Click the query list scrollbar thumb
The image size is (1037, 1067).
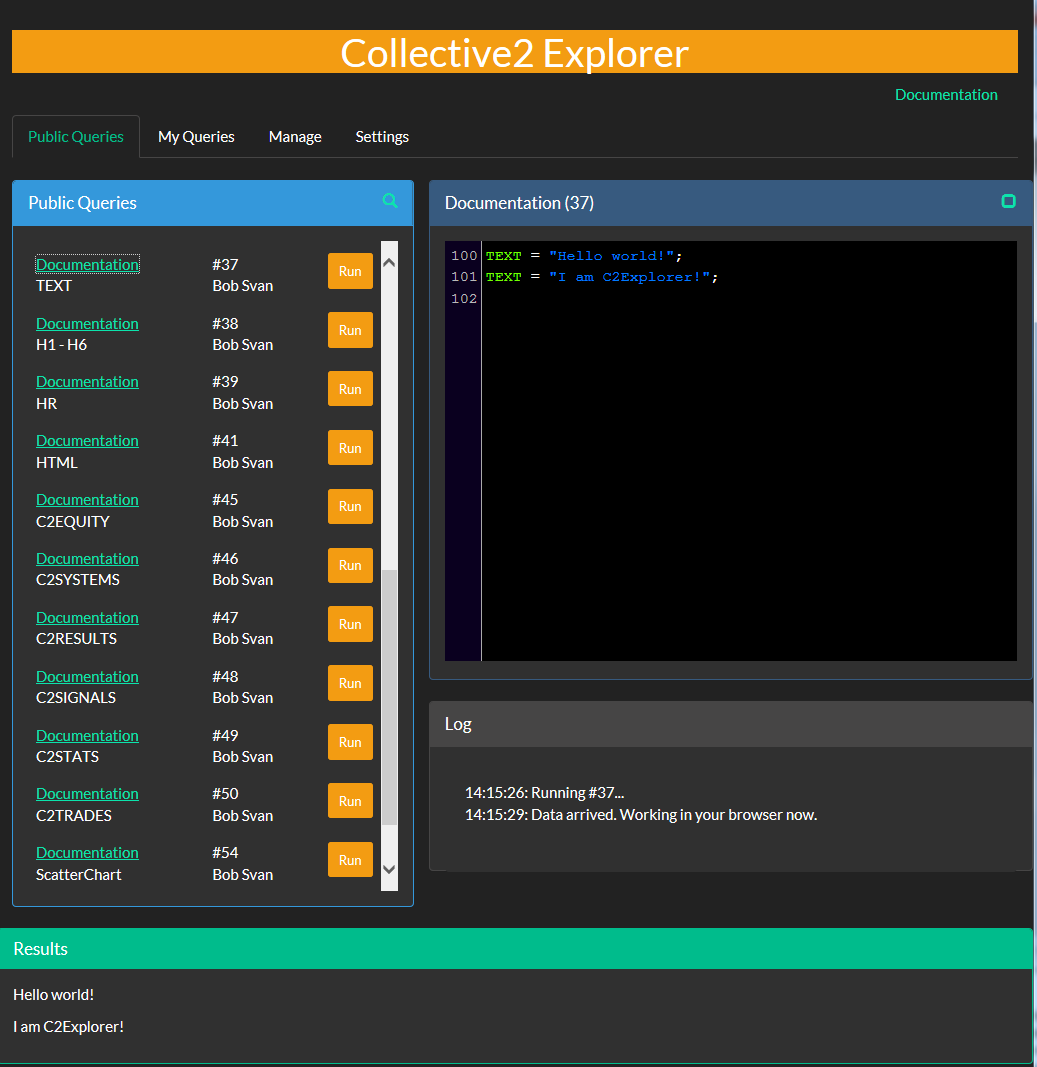(389, 697)
